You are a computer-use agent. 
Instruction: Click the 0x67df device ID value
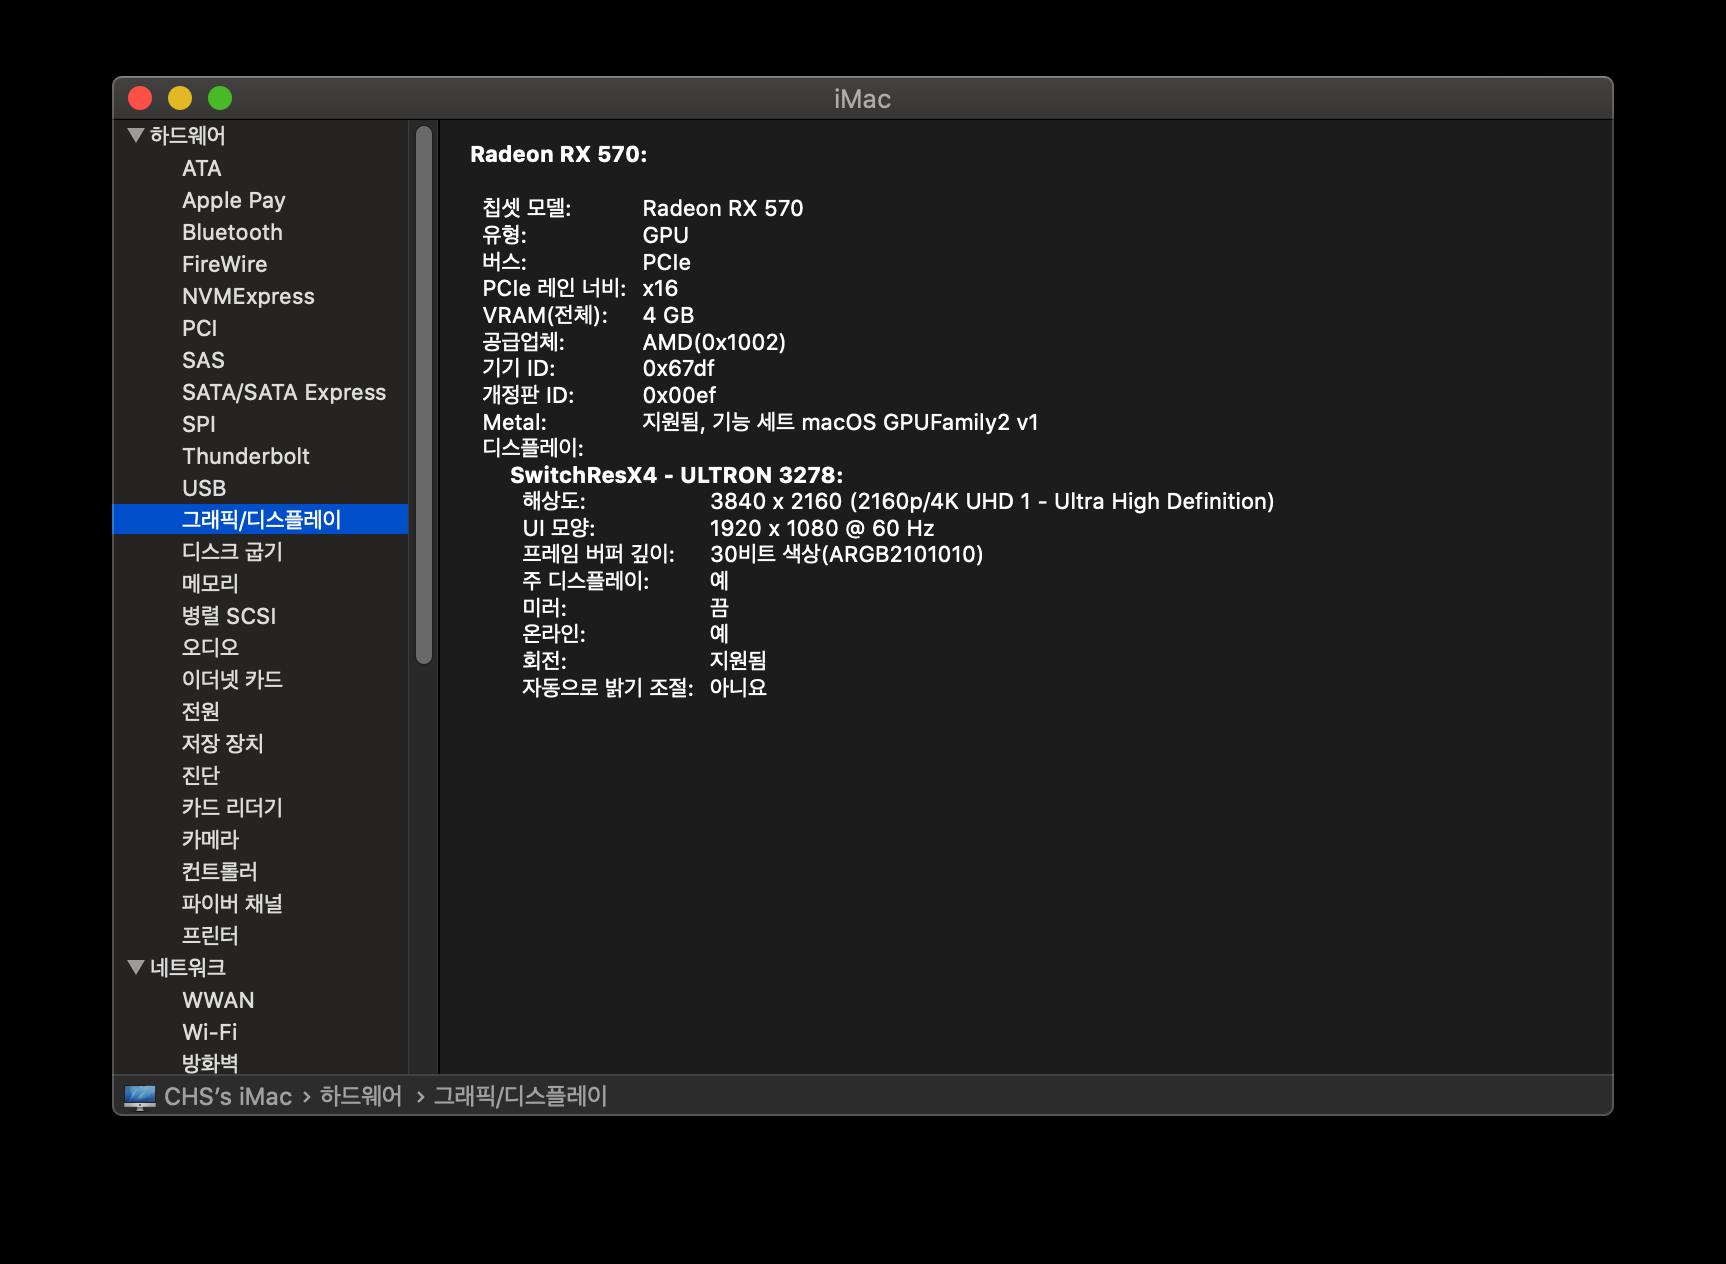coord(679,368)
